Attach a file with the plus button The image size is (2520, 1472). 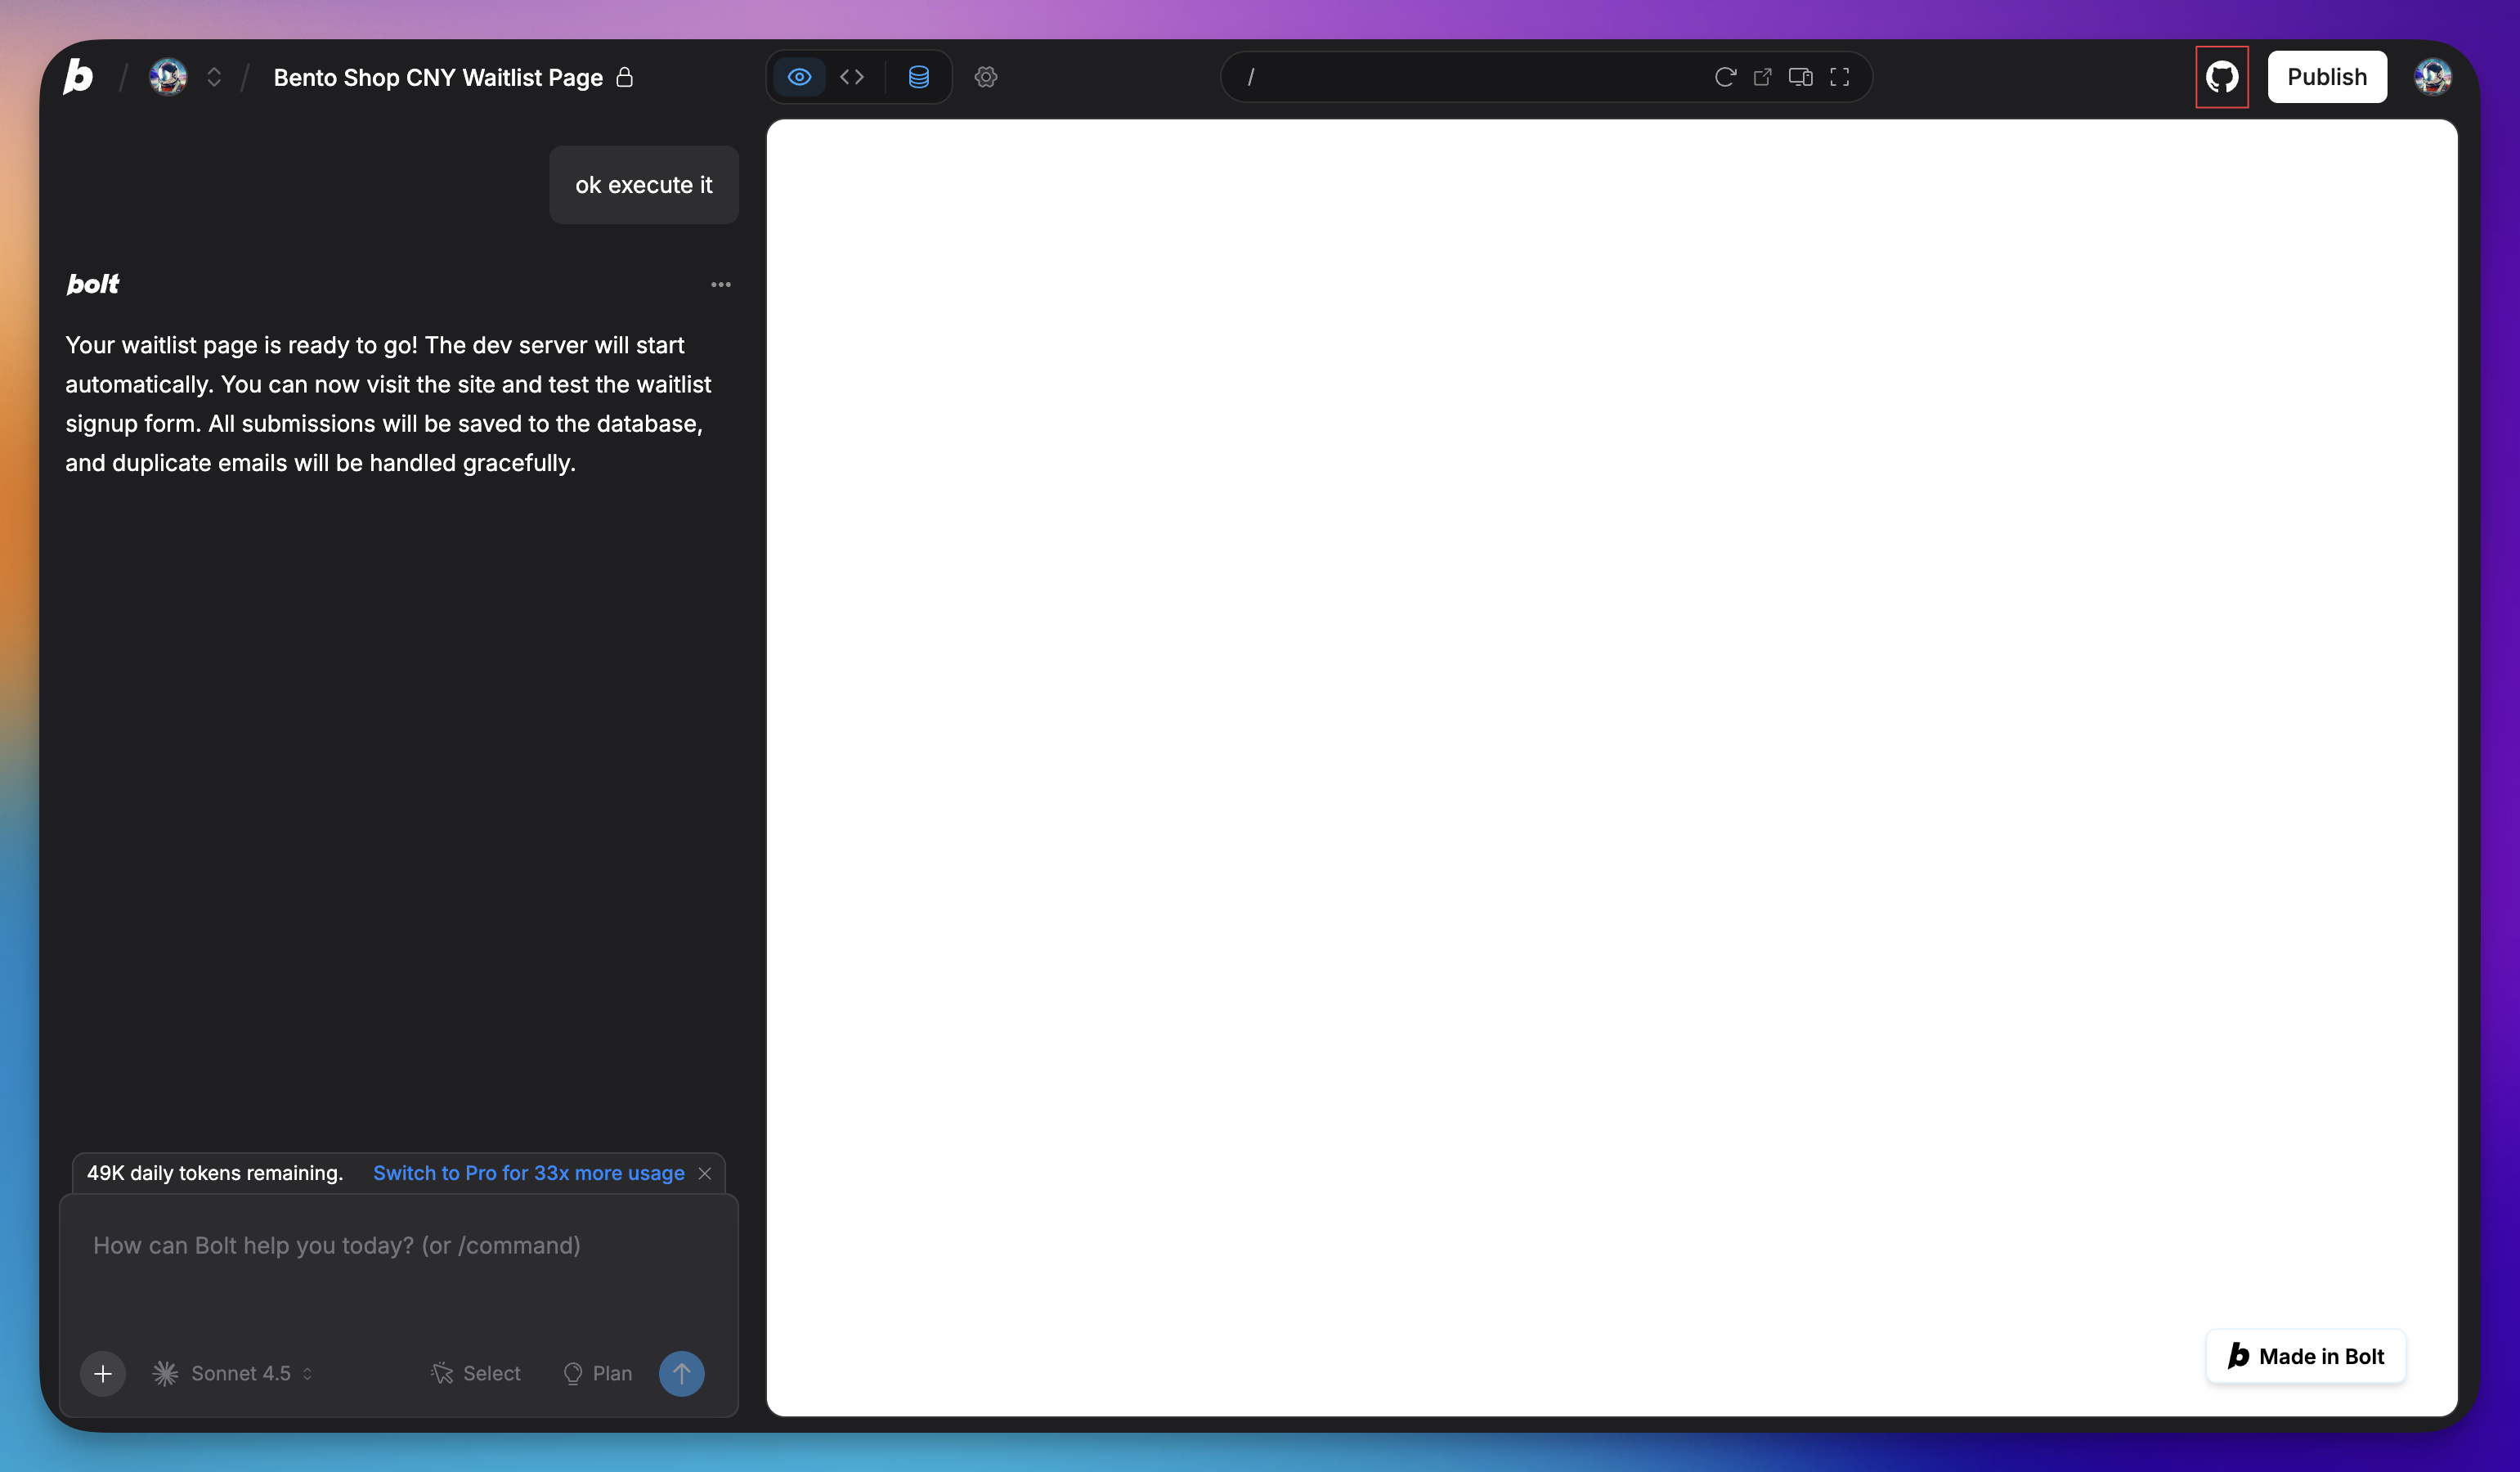coord(103,1373)
